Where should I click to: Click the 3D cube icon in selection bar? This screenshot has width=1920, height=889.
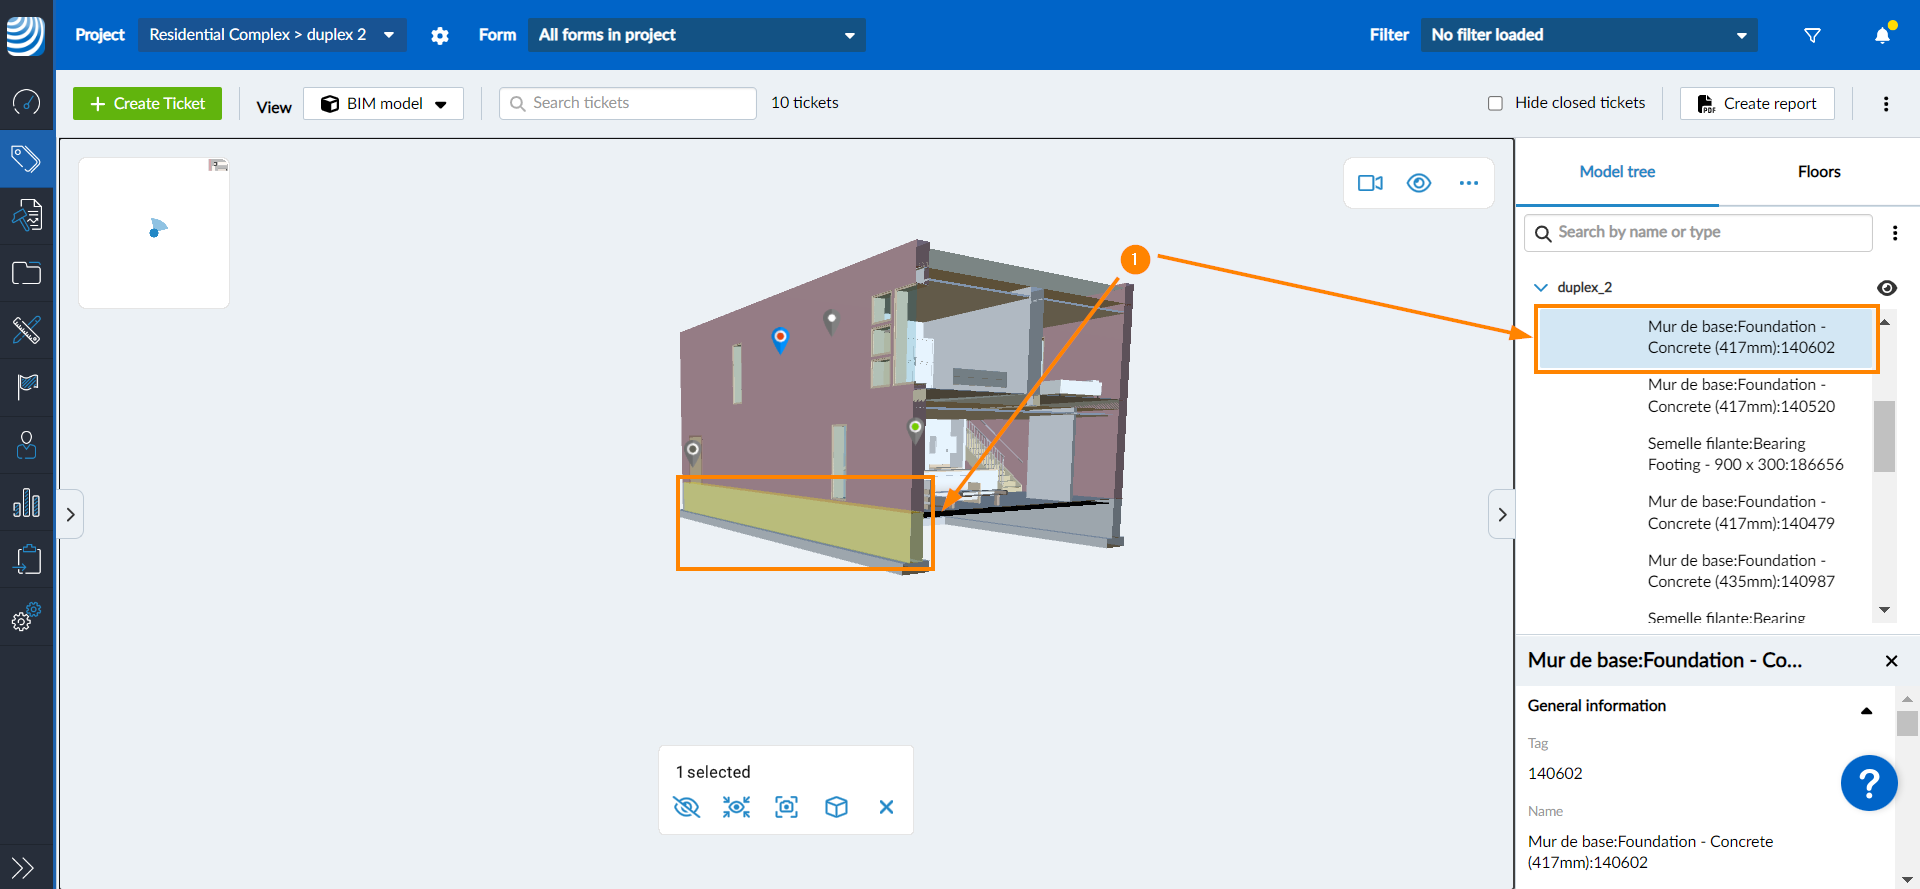tap(836, 807)
